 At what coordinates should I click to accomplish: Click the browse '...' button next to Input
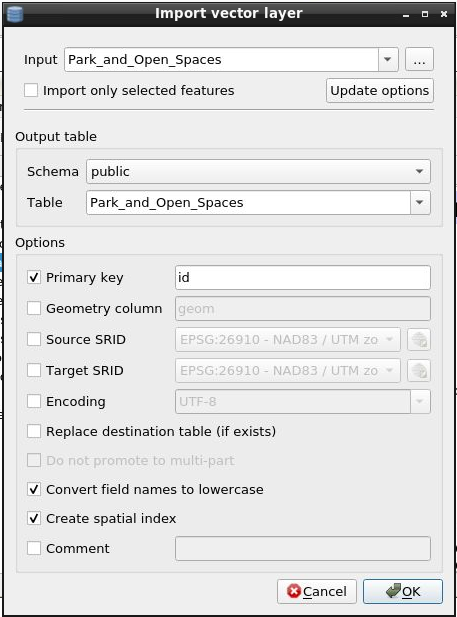tap(419, 59)
